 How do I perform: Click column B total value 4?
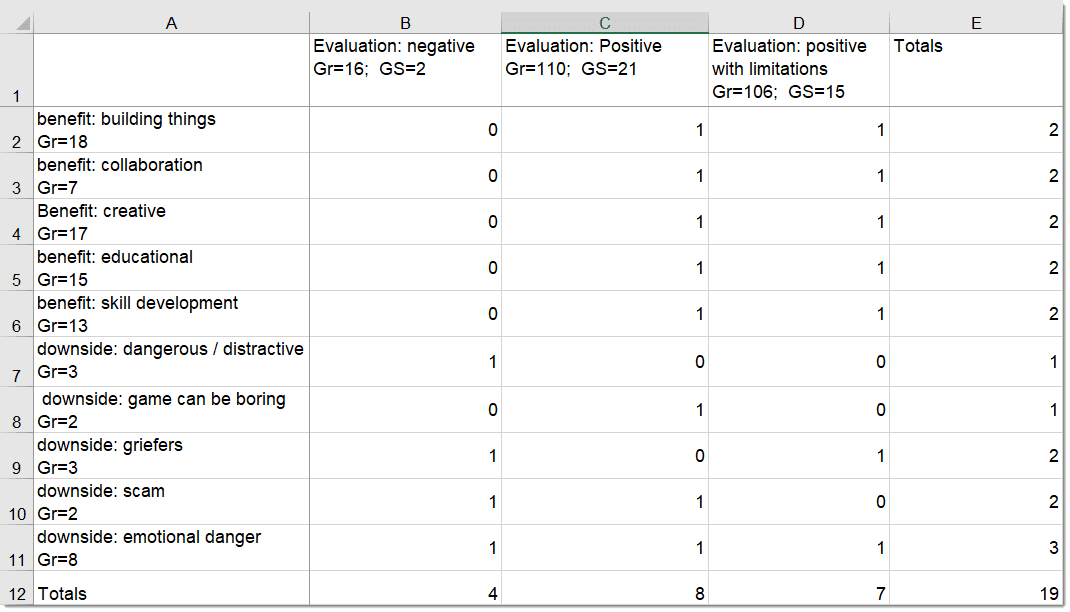click(405, 588)
